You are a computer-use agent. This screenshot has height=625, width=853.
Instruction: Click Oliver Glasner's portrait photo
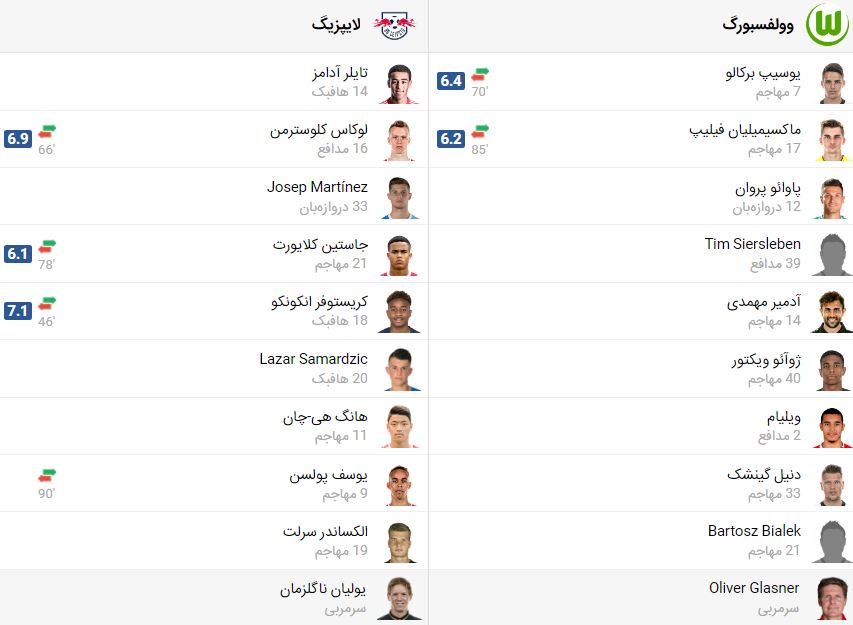[832, 598]
